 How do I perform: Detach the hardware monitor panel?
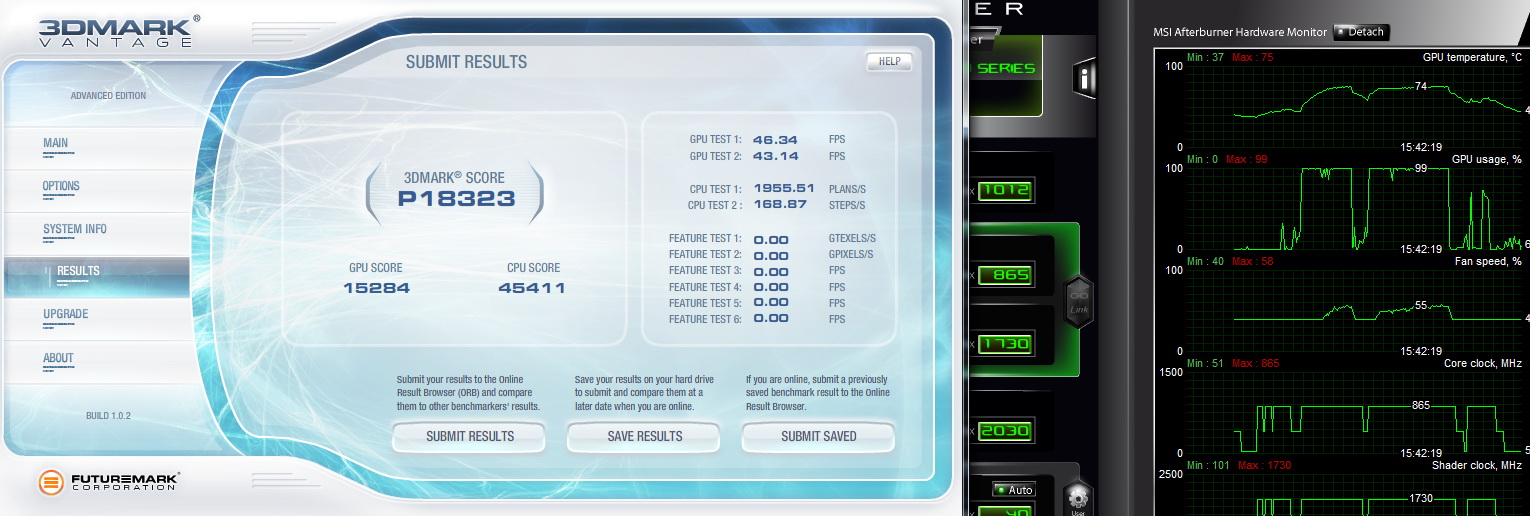pyautogui.click(x=1360, y=32)
